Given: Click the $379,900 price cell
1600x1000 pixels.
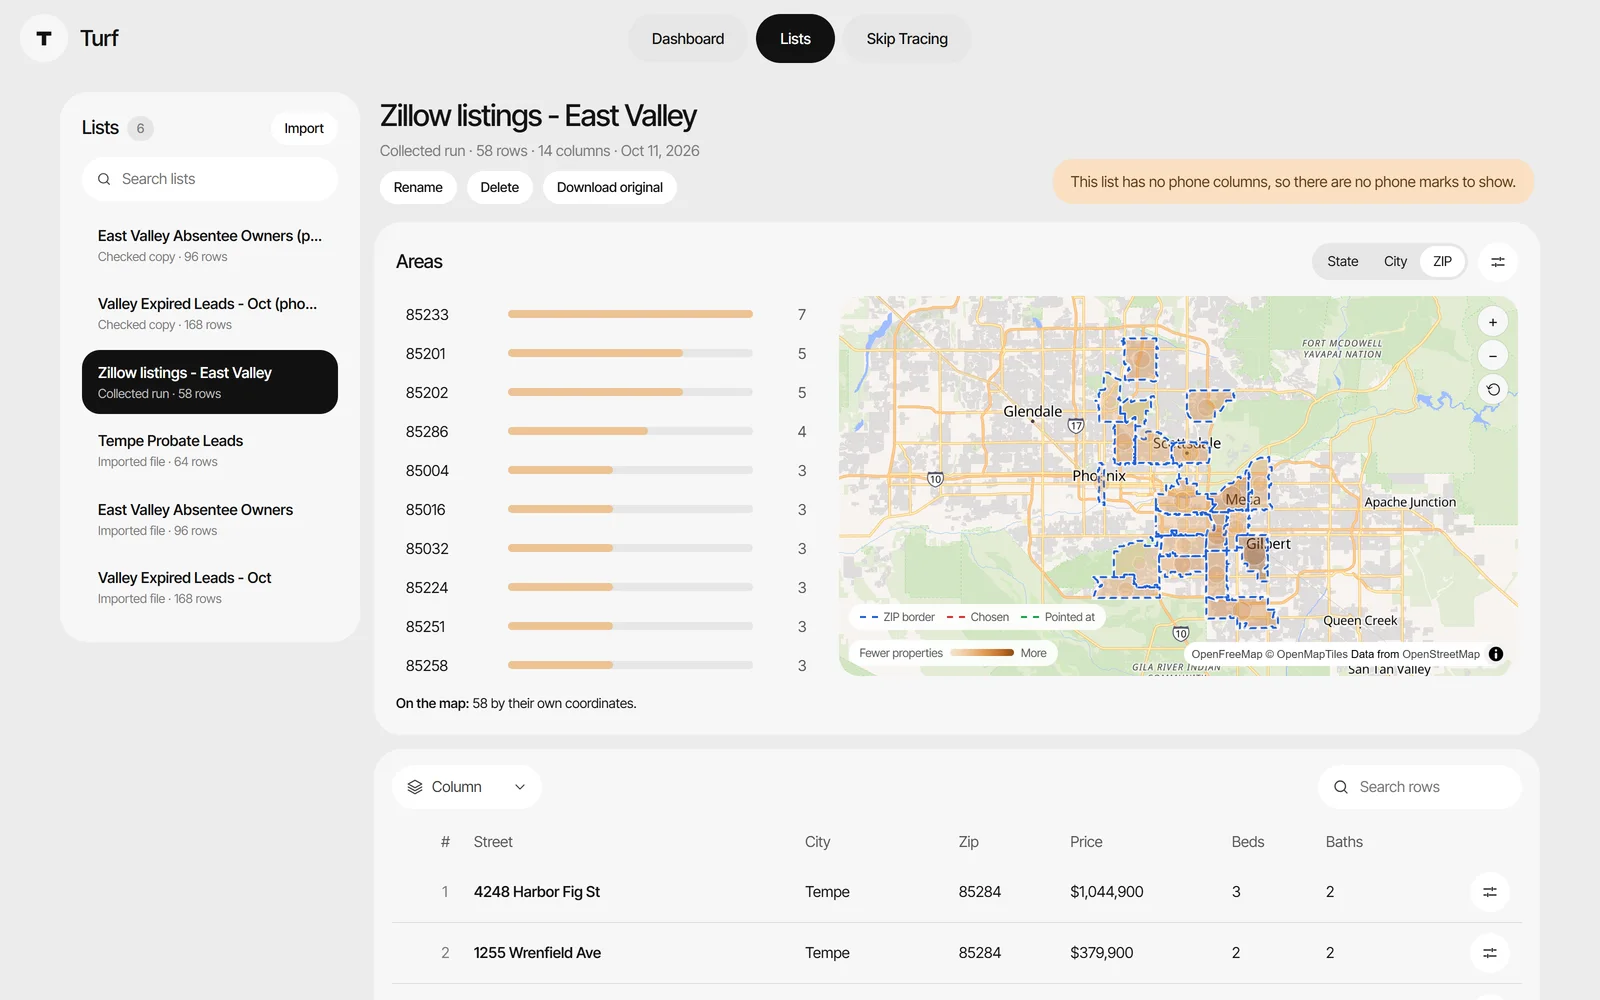Looking at the screenshot, I should pos(1101,953).
